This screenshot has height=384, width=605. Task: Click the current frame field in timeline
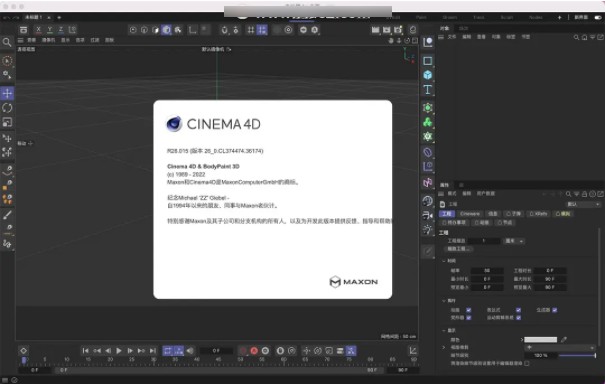coord(216,351)
